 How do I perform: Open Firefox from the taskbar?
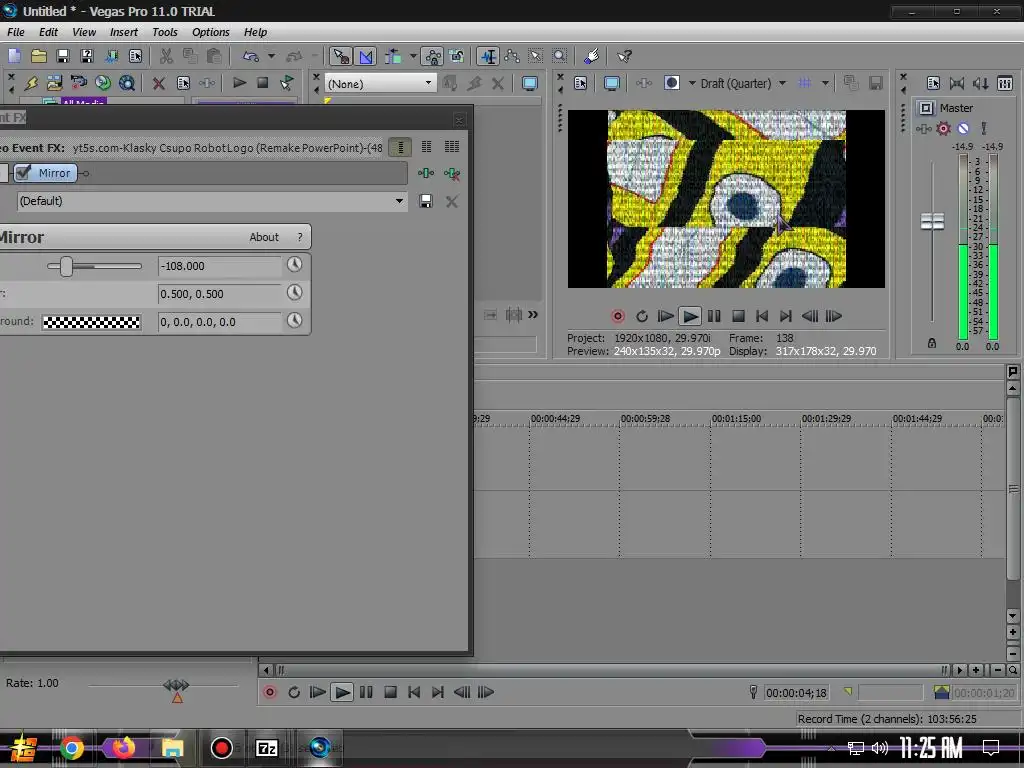pos(123,746)
